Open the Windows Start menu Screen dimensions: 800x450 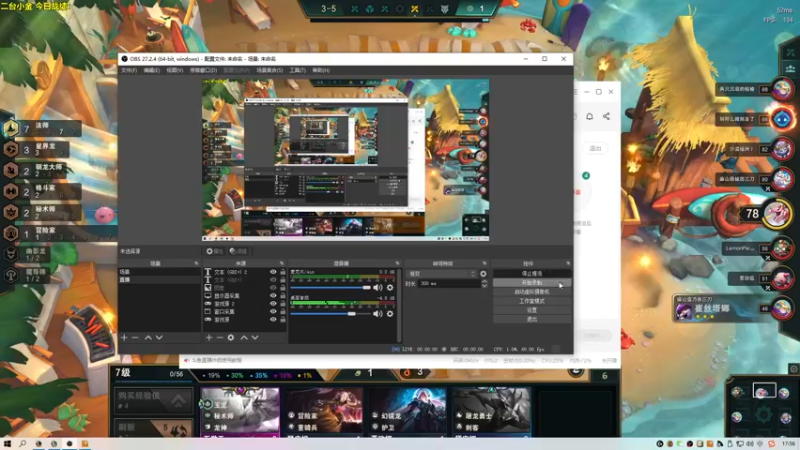(x=7, y=444)
